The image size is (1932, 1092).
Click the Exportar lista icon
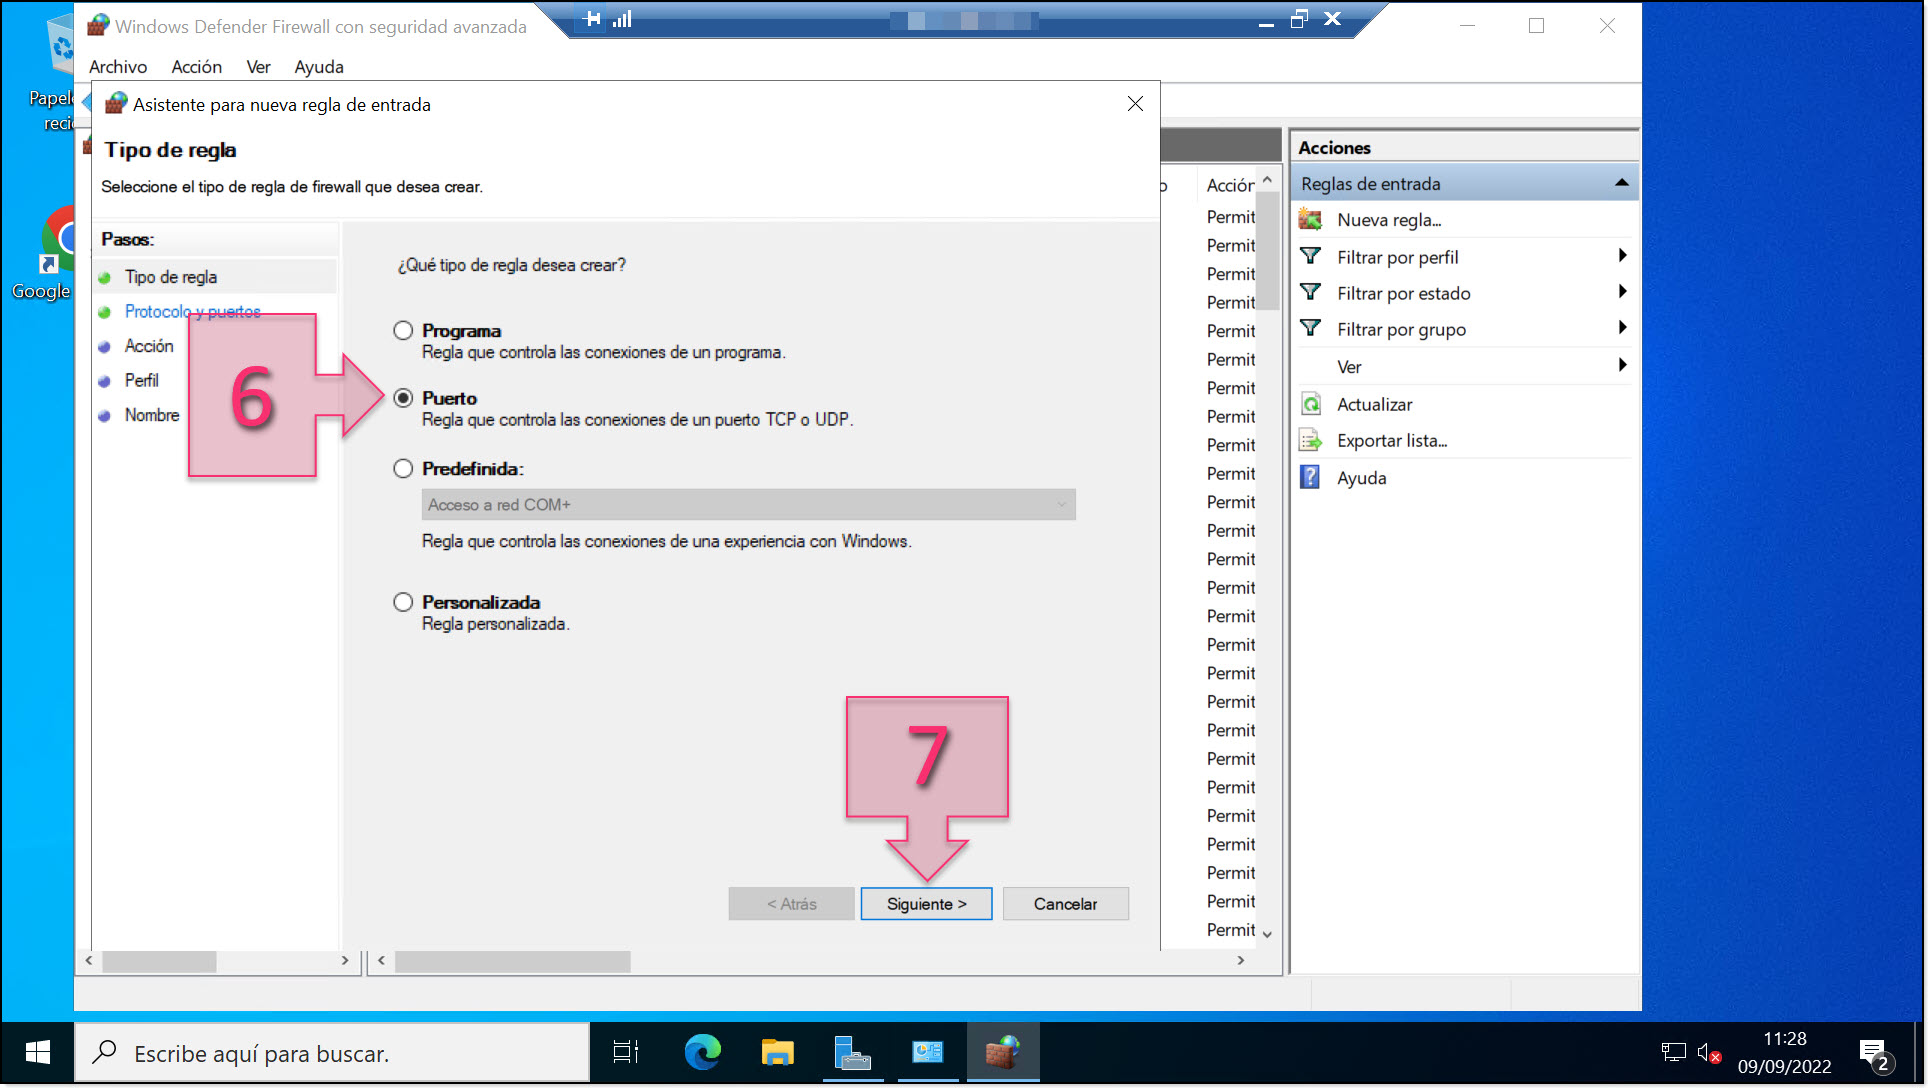pyautogui.click(x=1310, y=441)
